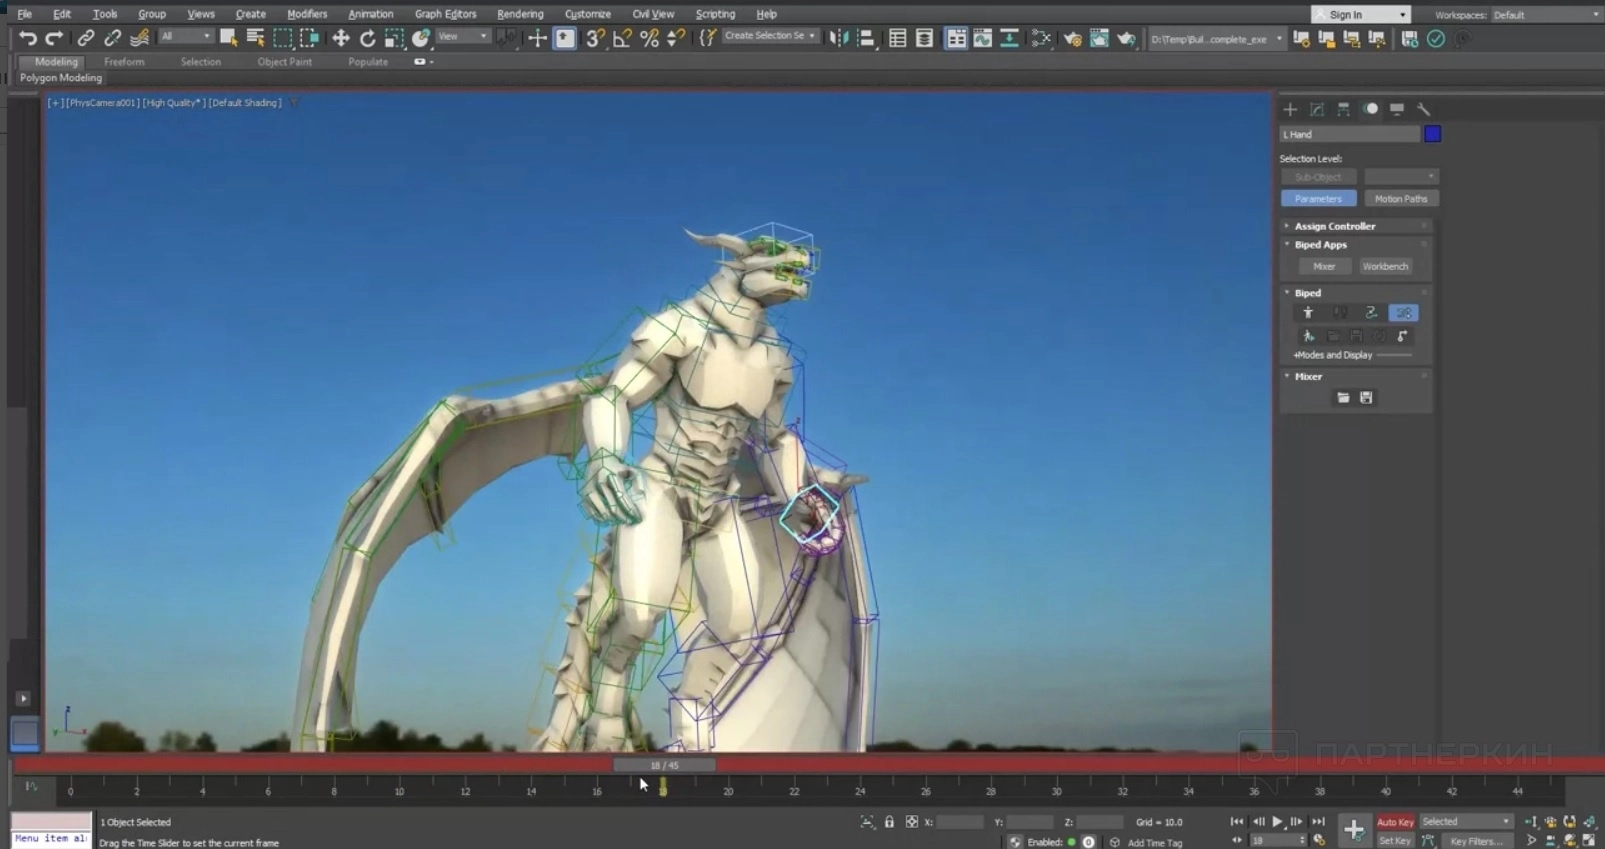Viewport: 1605px width, 849px height.
Task: Click the Mirror tool icon
Action: click(x=839, y=38)
